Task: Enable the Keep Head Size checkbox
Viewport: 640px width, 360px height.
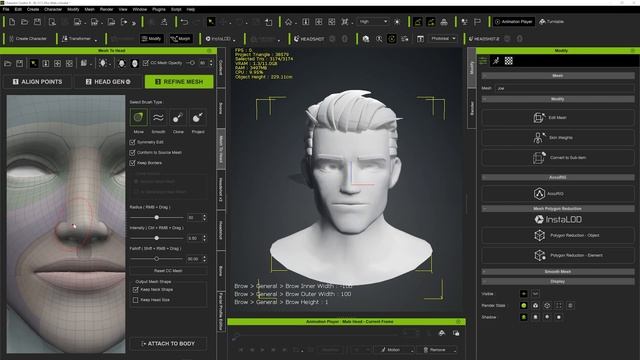Action: coord(136,300)
